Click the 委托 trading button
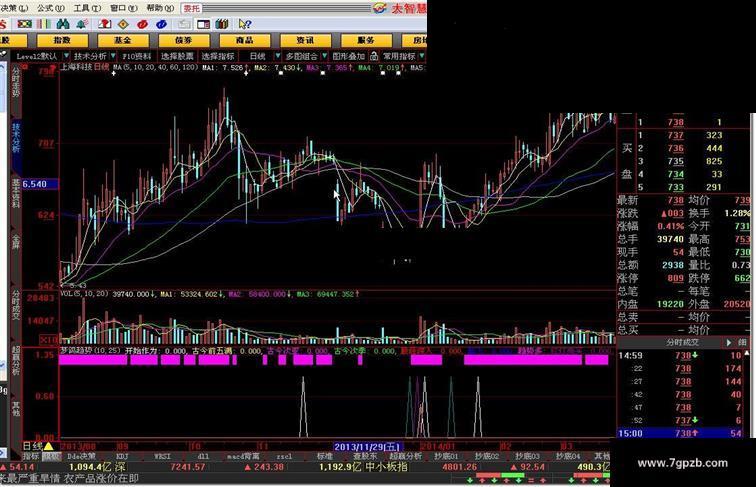 coord(191,8)
